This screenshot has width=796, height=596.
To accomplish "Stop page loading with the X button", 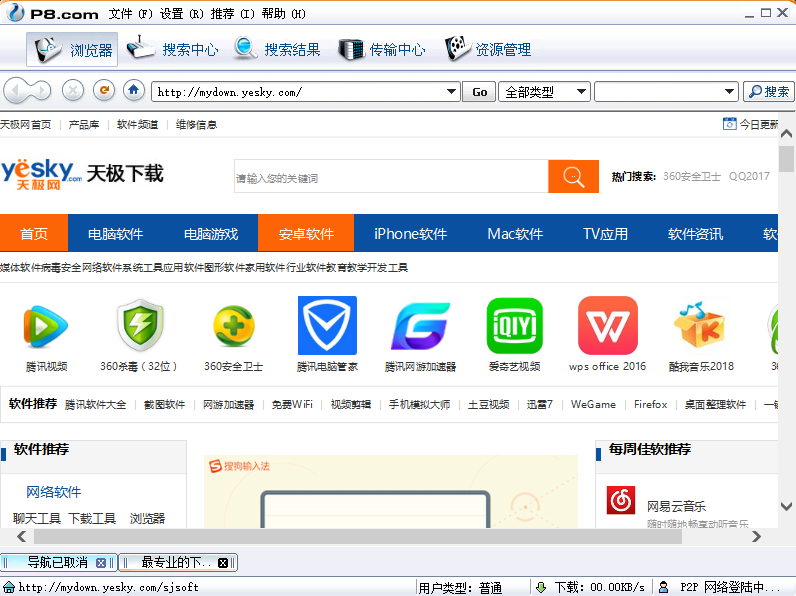I will coord(73,91).
